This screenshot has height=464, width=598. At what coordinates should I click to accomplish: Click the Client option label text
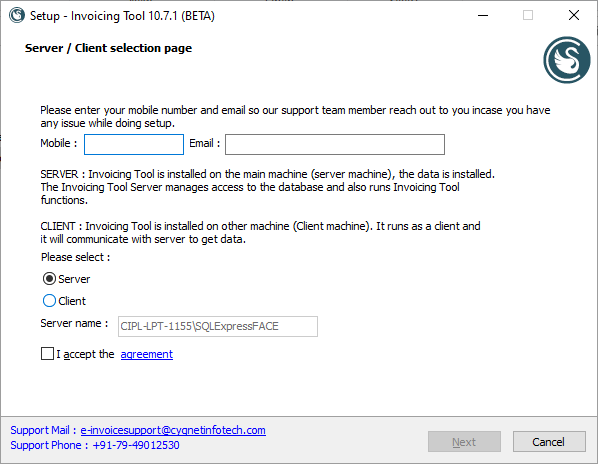coord(72,301)
